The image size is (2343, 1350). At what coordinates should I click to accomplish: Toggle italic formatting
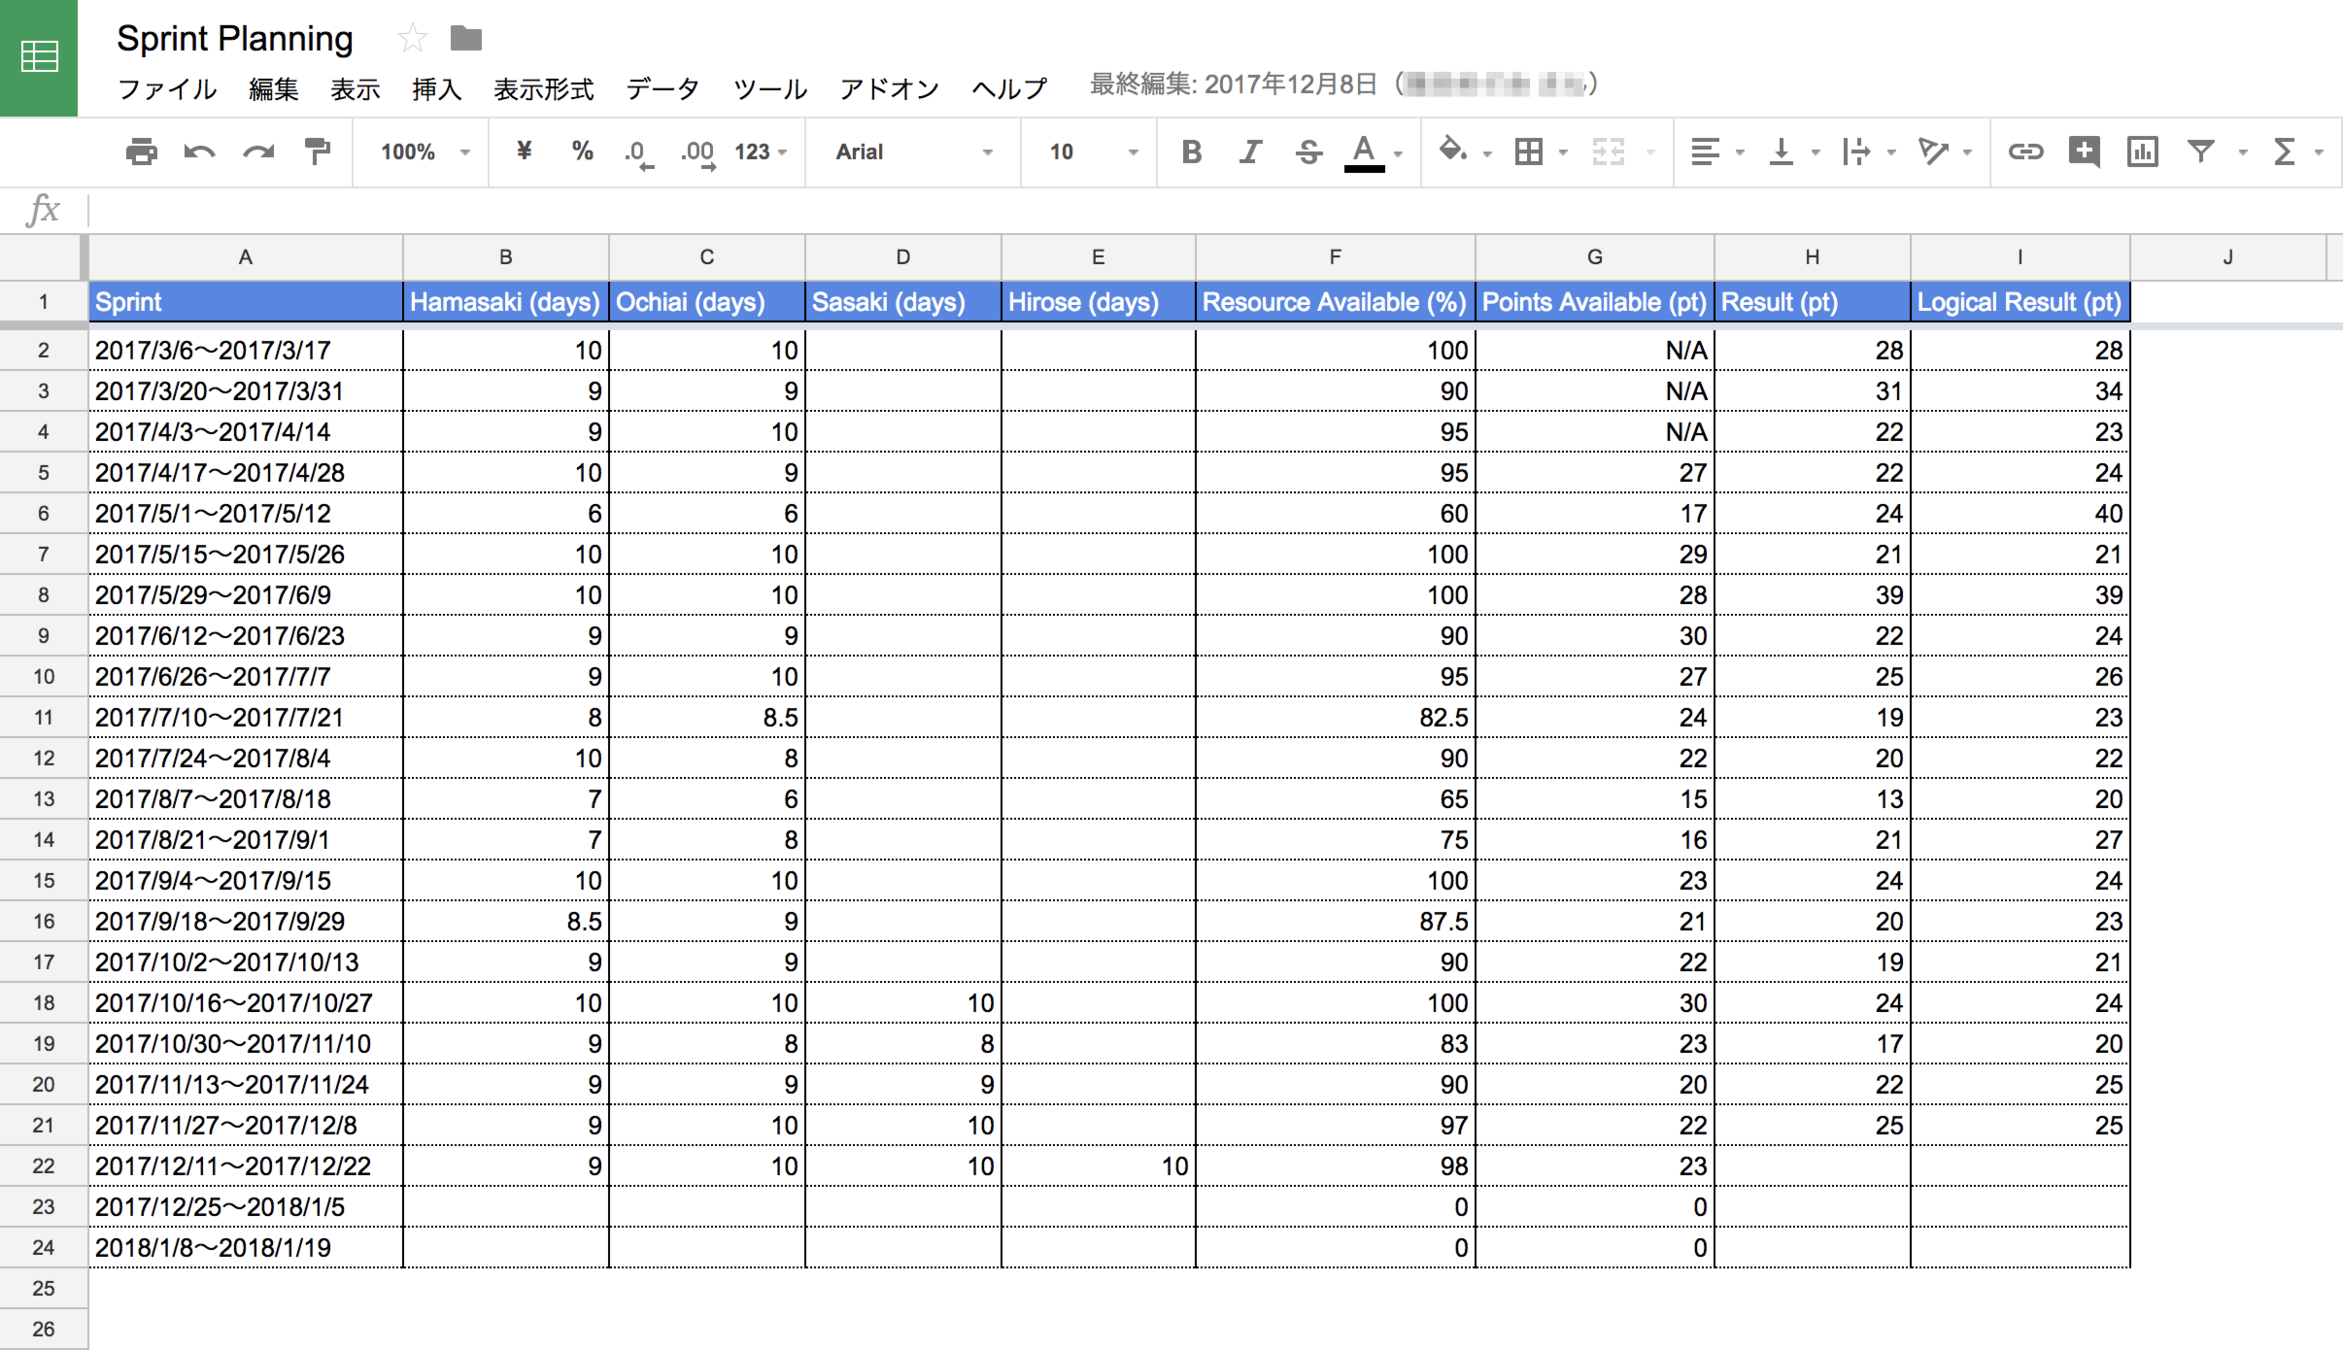click(x=1249, y=152)
